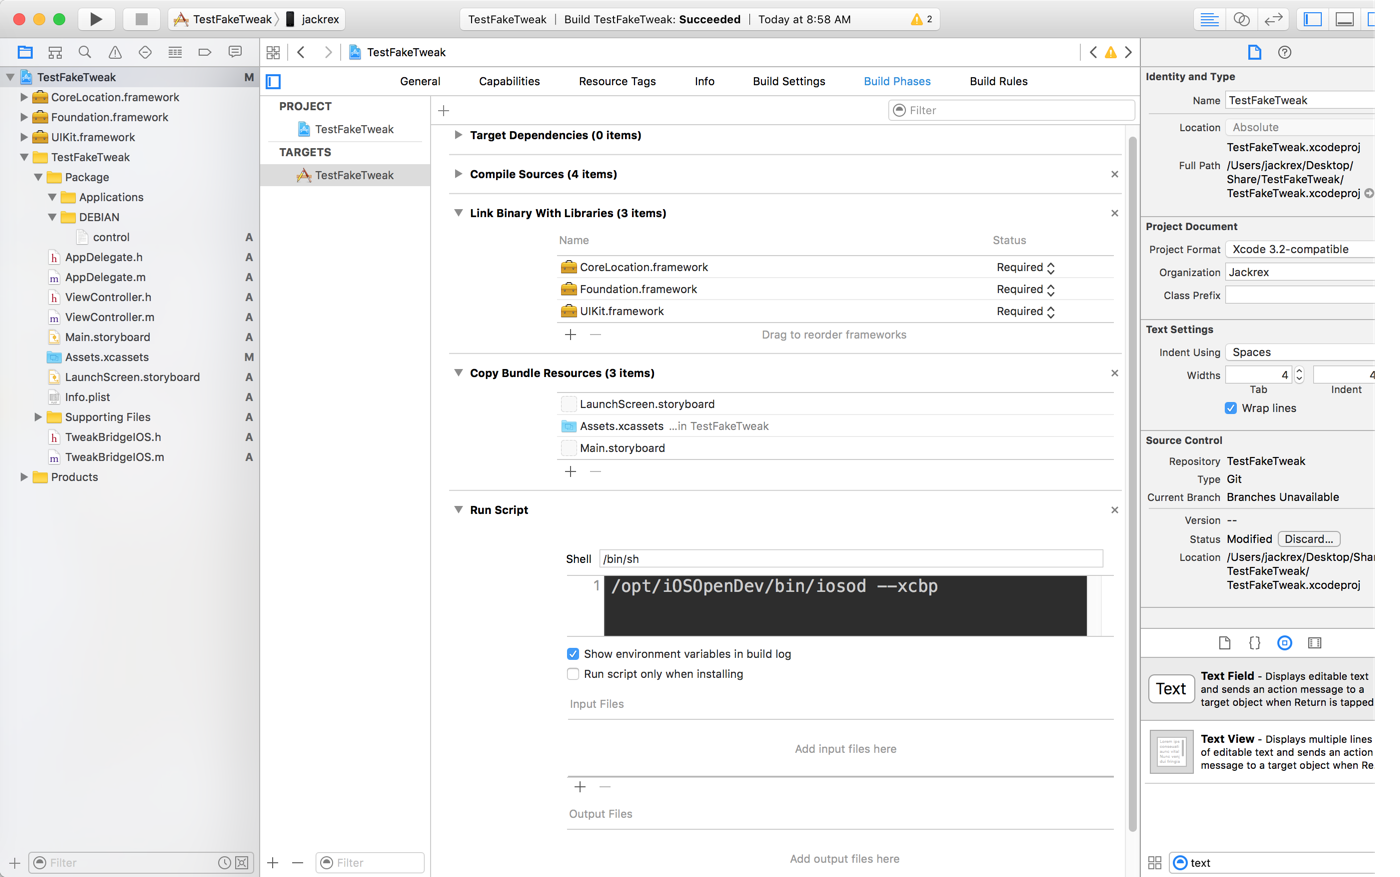Open File Template library
This screenshot has height=877, width=1400.
click(1224, 643)
